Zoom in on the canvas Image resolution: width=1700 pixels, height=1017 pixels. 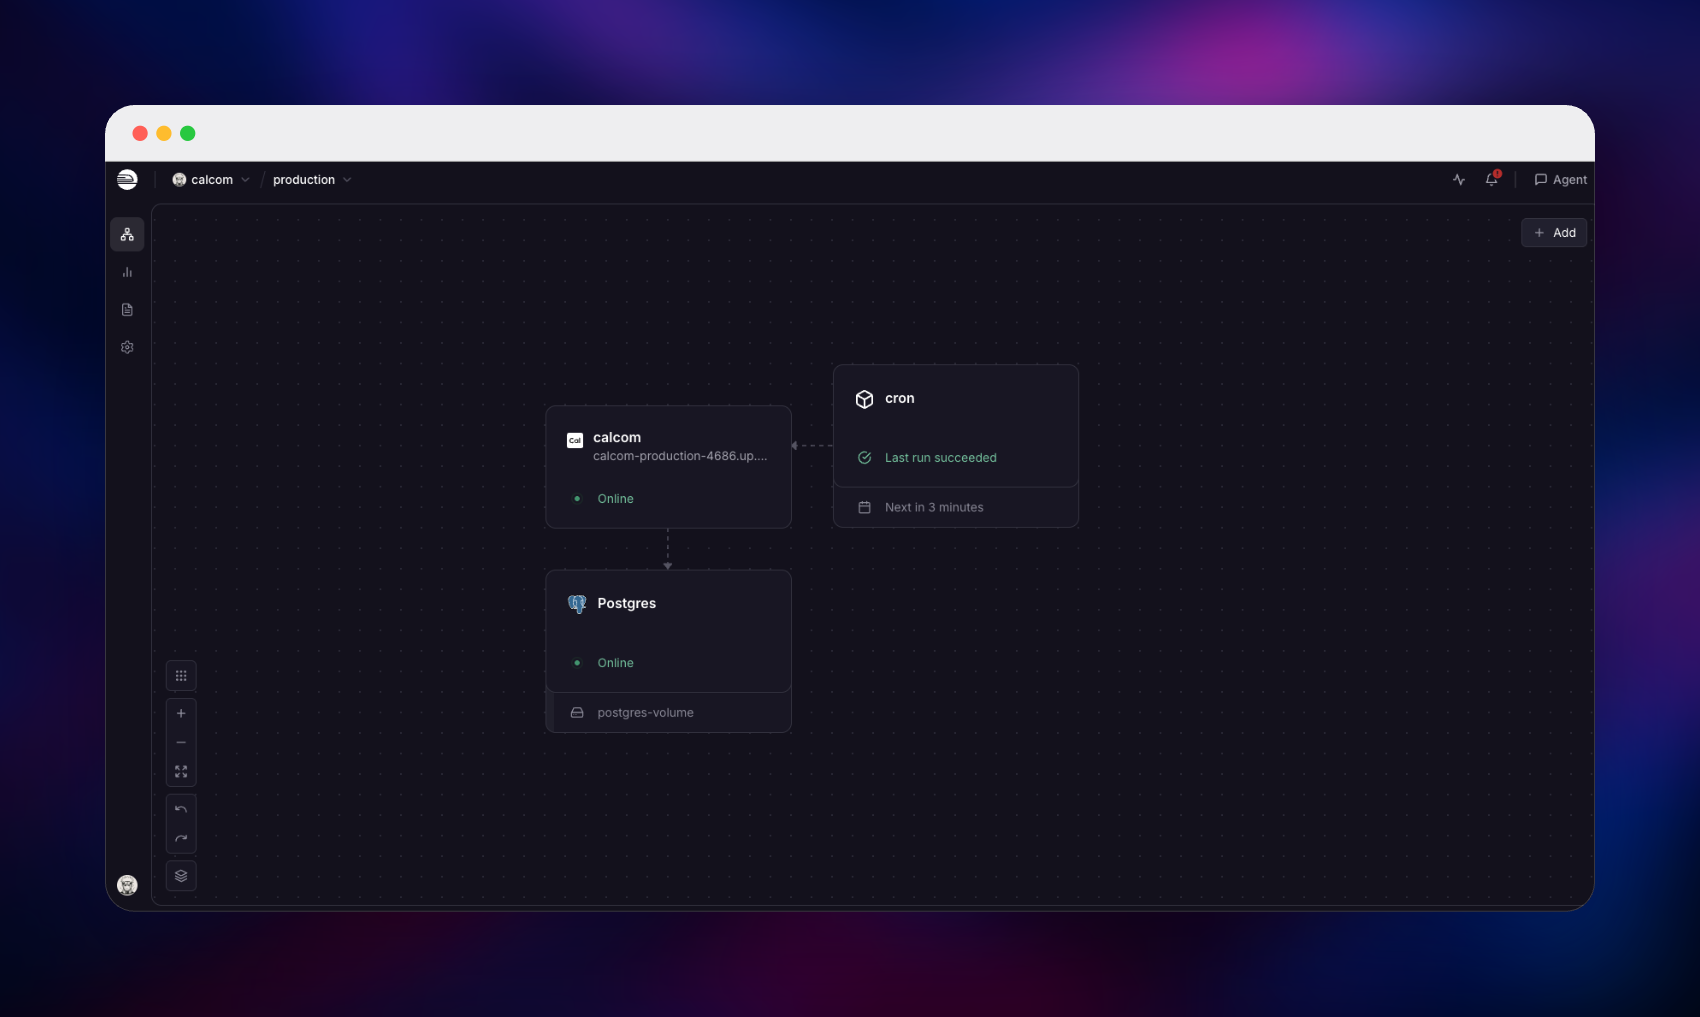(181, 713)
